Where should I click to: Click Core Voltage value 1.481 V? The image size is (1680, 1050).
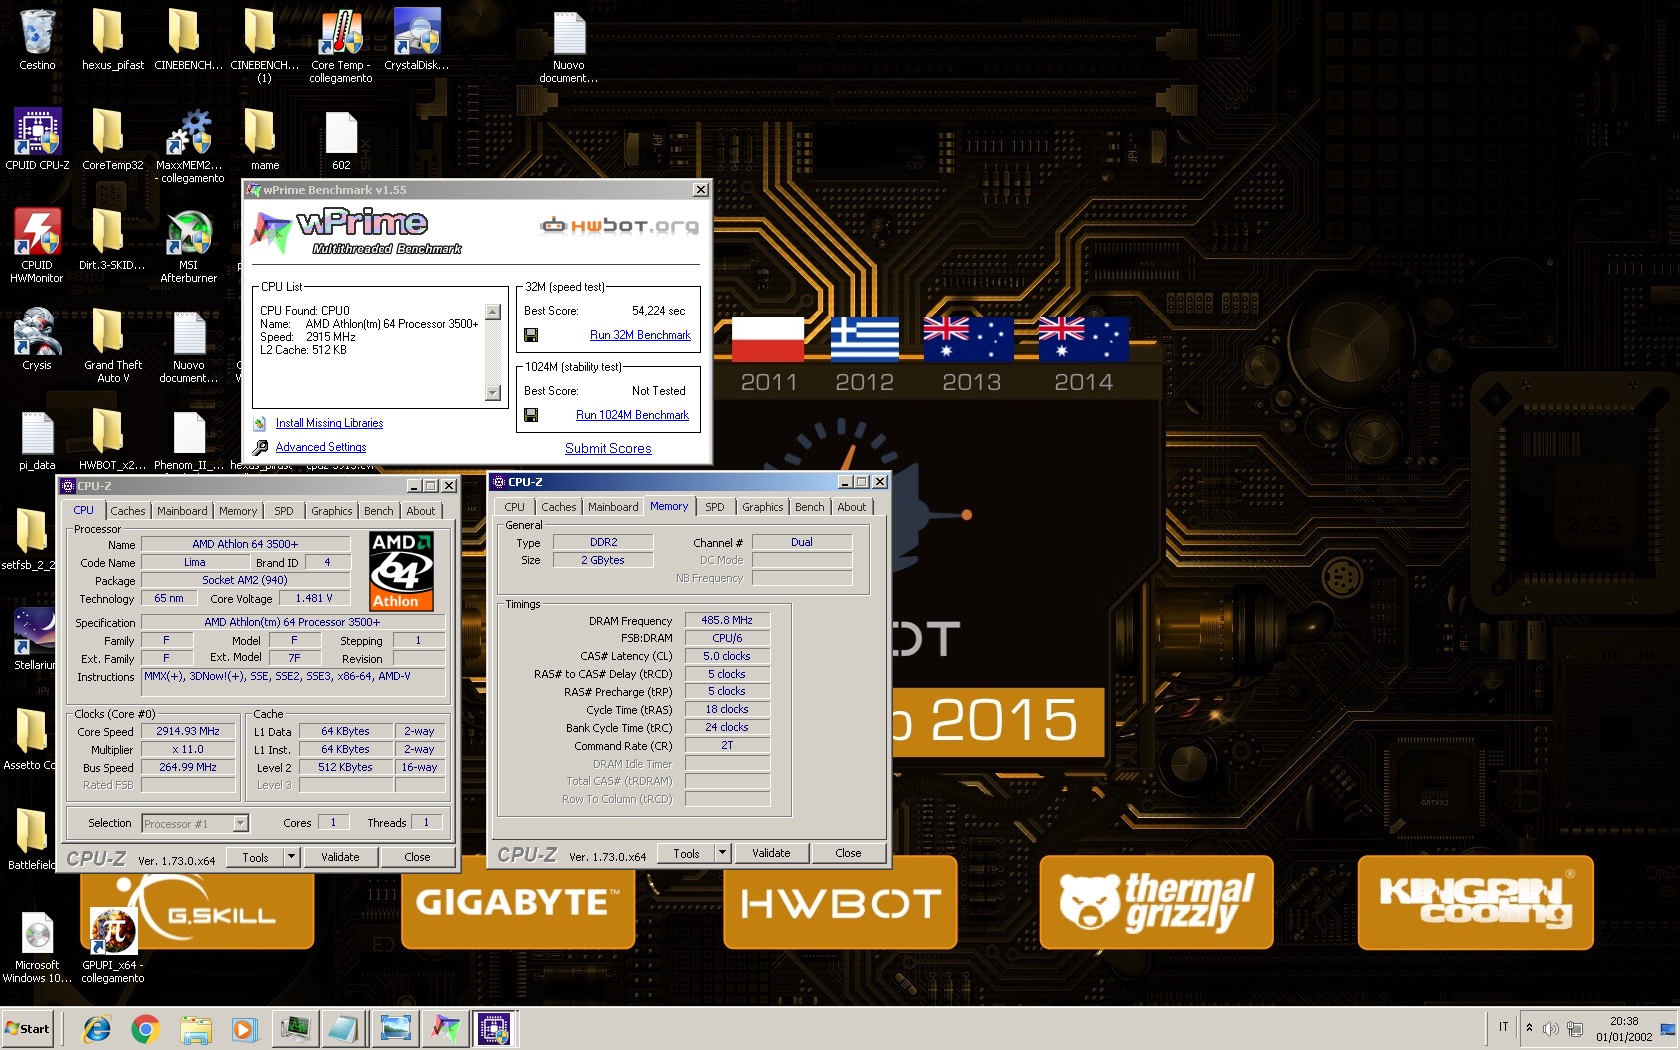pyautogui.click(x=314, y=598)
